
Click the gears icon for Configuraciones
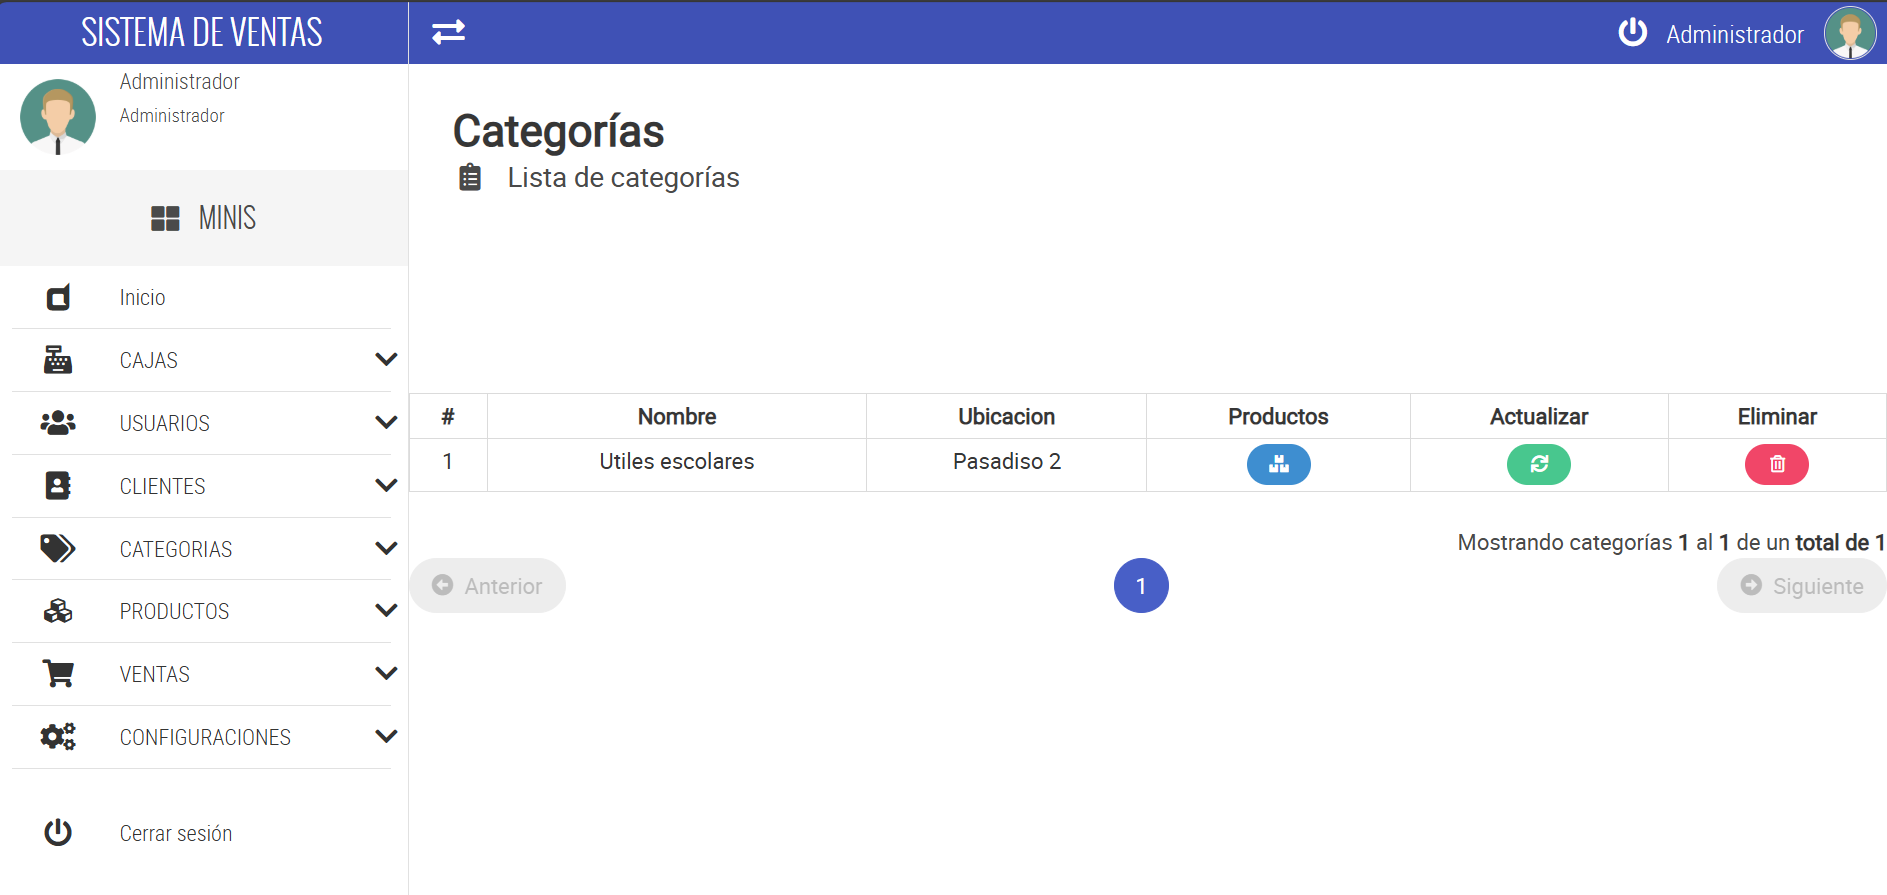(x=58, y=737)
